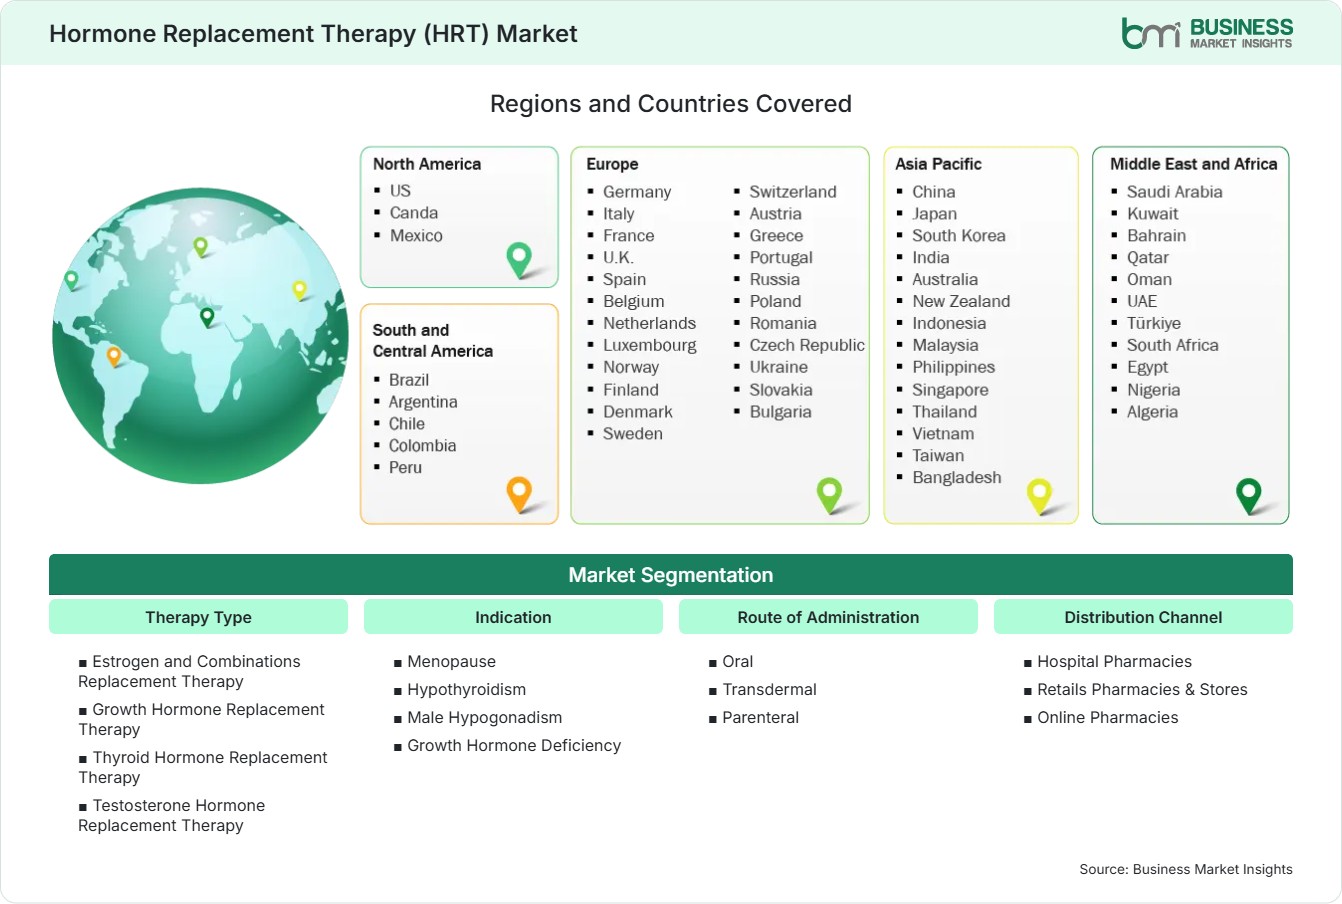Click 'Bangladesh' in Asia Pacific list
The height and width of the screenshot is (904, 1342).
(957, 478)
